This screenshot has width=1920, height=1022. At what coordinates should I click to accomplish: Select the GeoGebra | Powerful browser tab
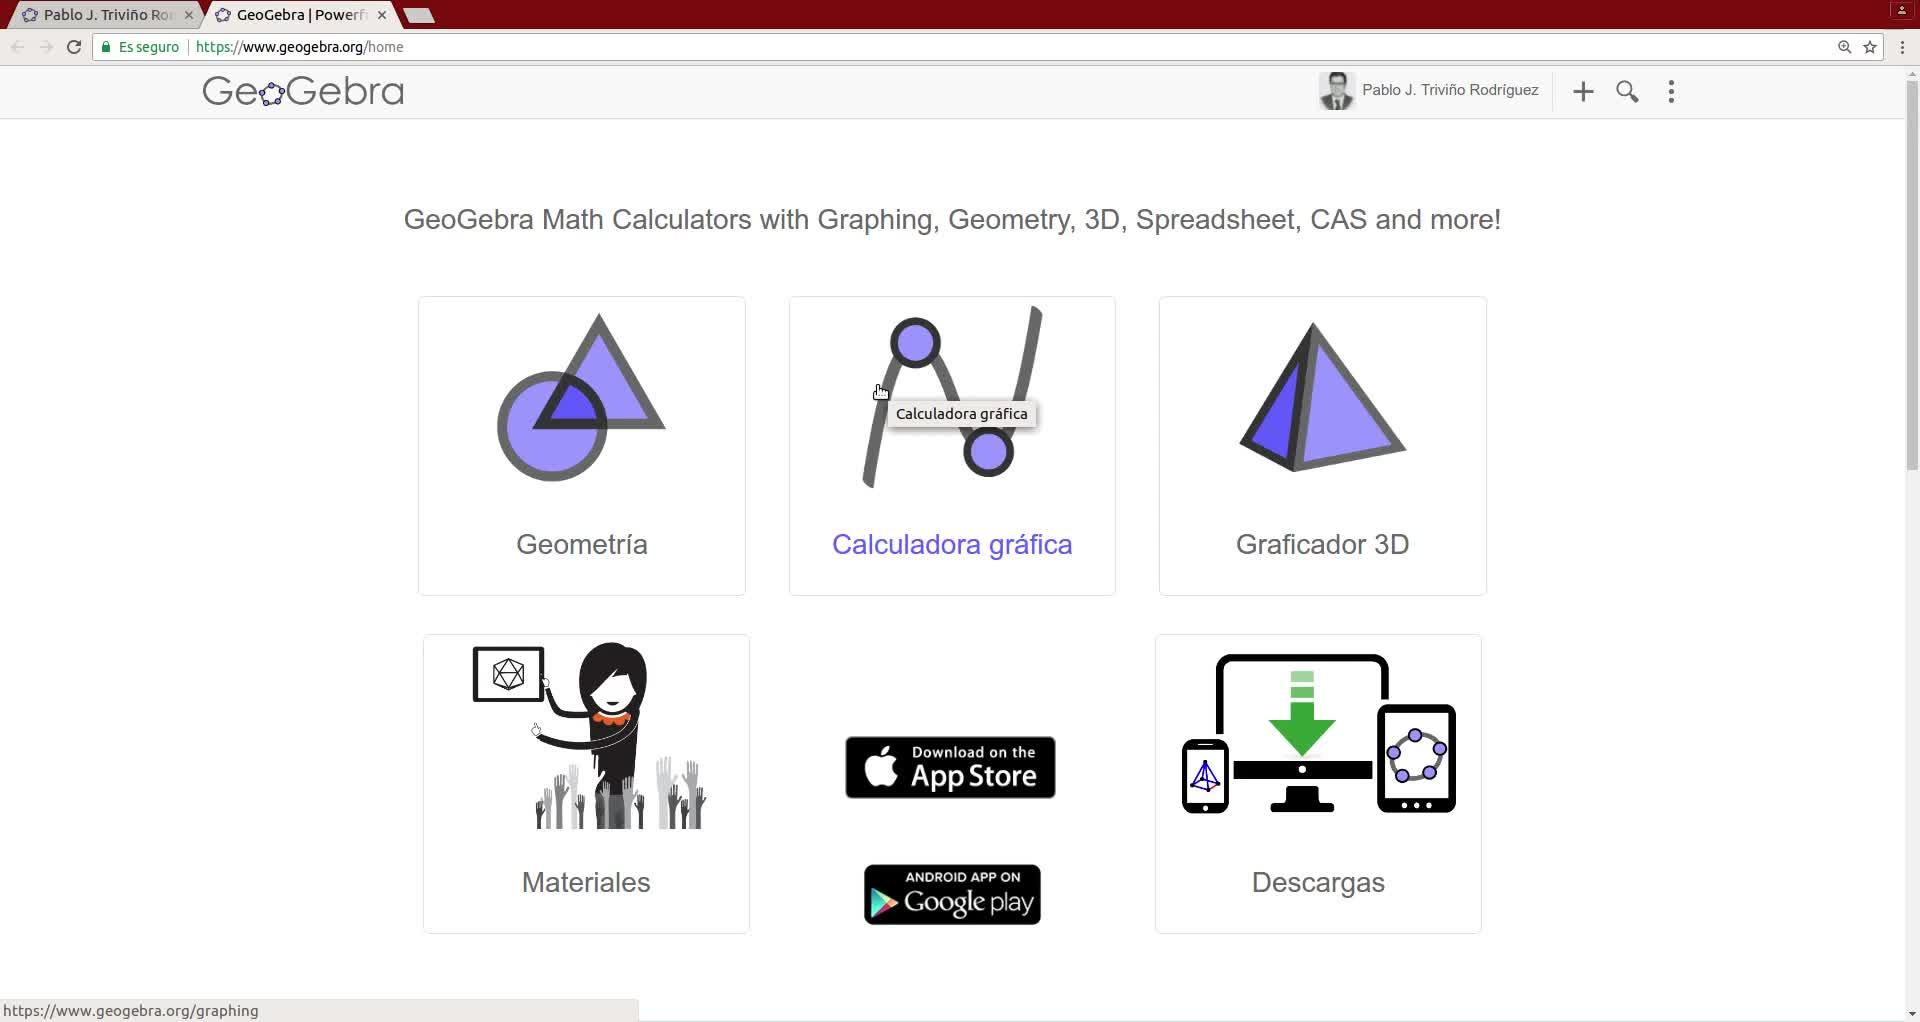[300, 15]
